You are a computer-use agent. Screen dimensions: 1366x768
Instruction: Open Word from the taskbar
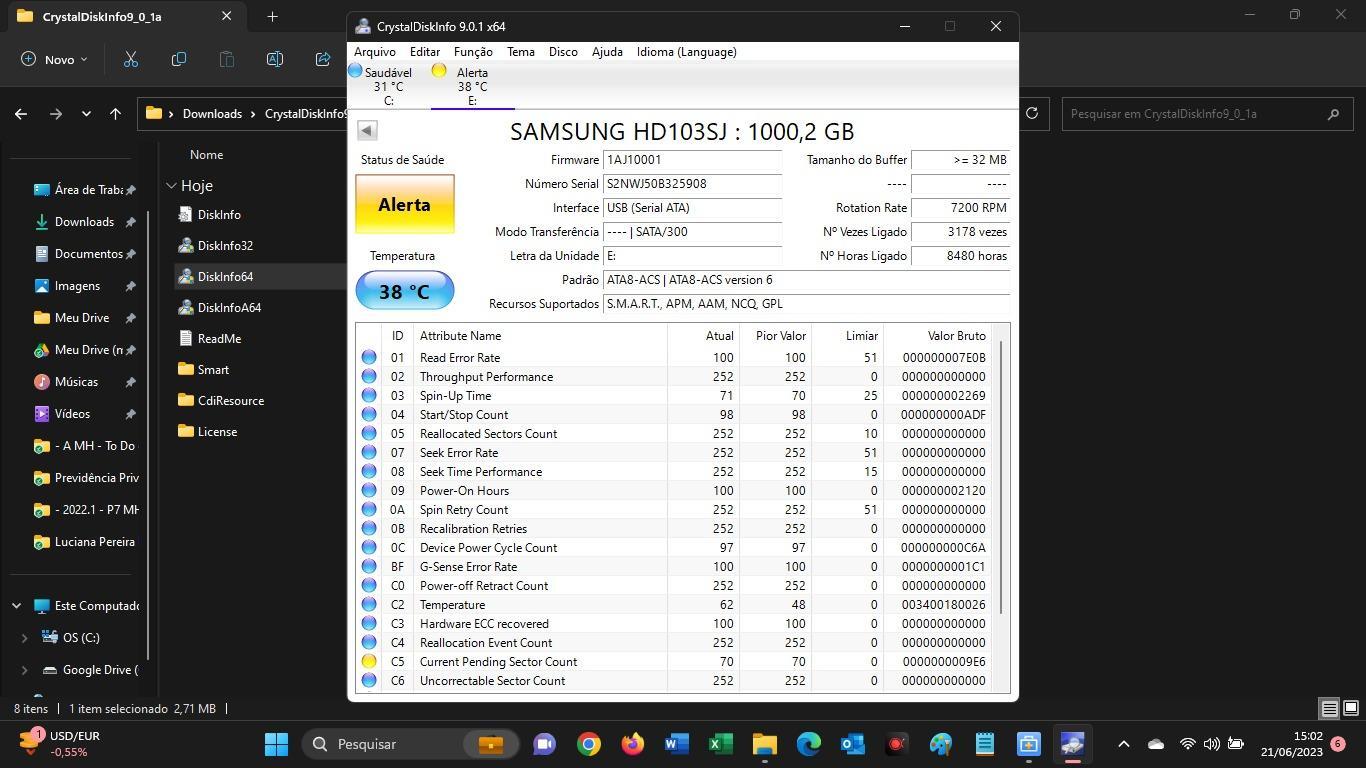click(677, 744)
